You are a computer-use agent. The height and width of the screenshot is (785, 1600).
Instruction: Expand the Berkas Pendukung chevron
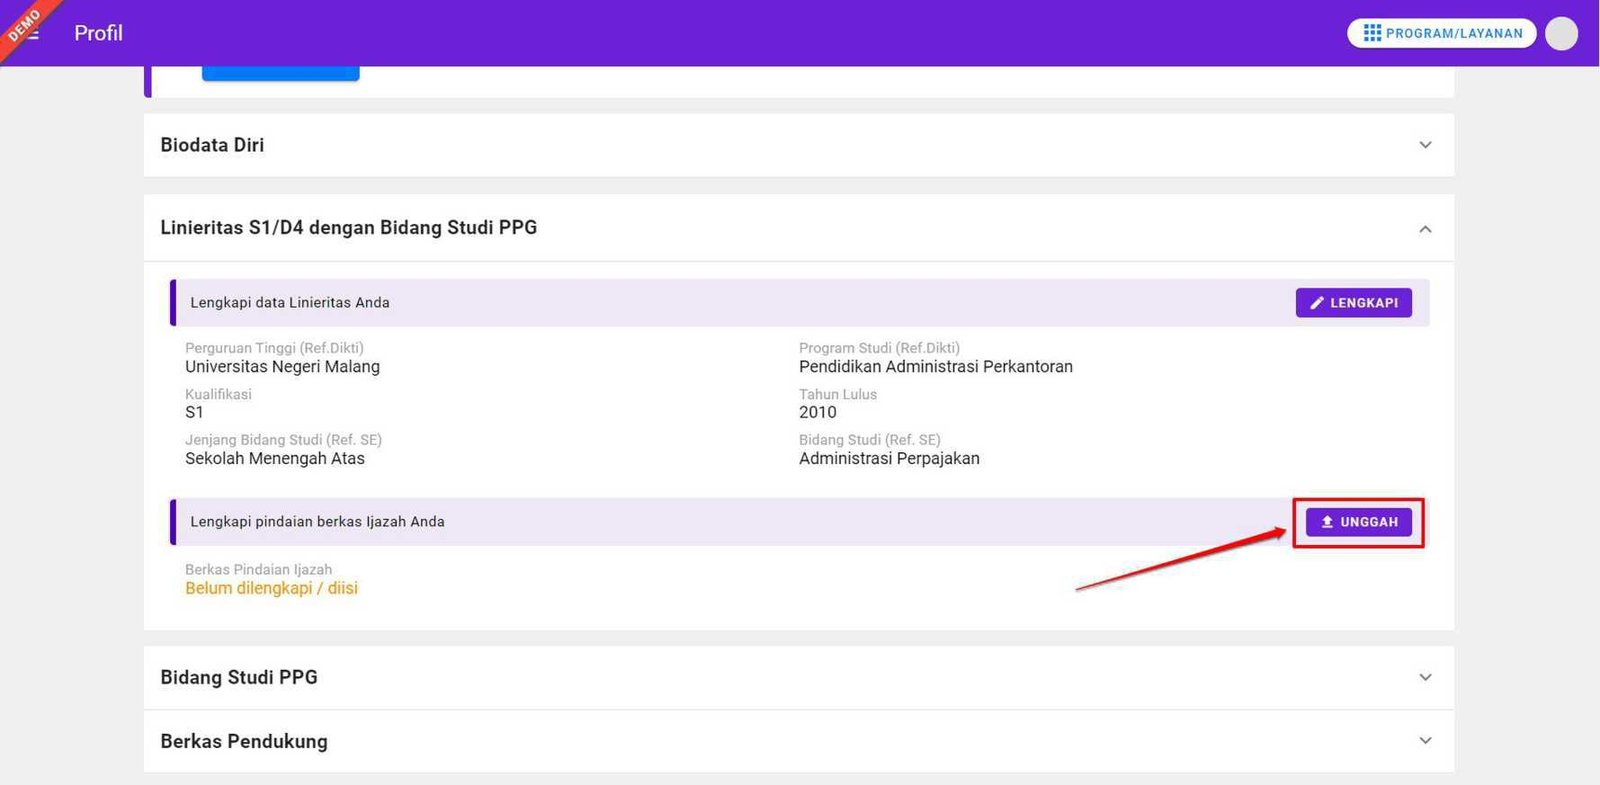click(x=1425, y=741)
